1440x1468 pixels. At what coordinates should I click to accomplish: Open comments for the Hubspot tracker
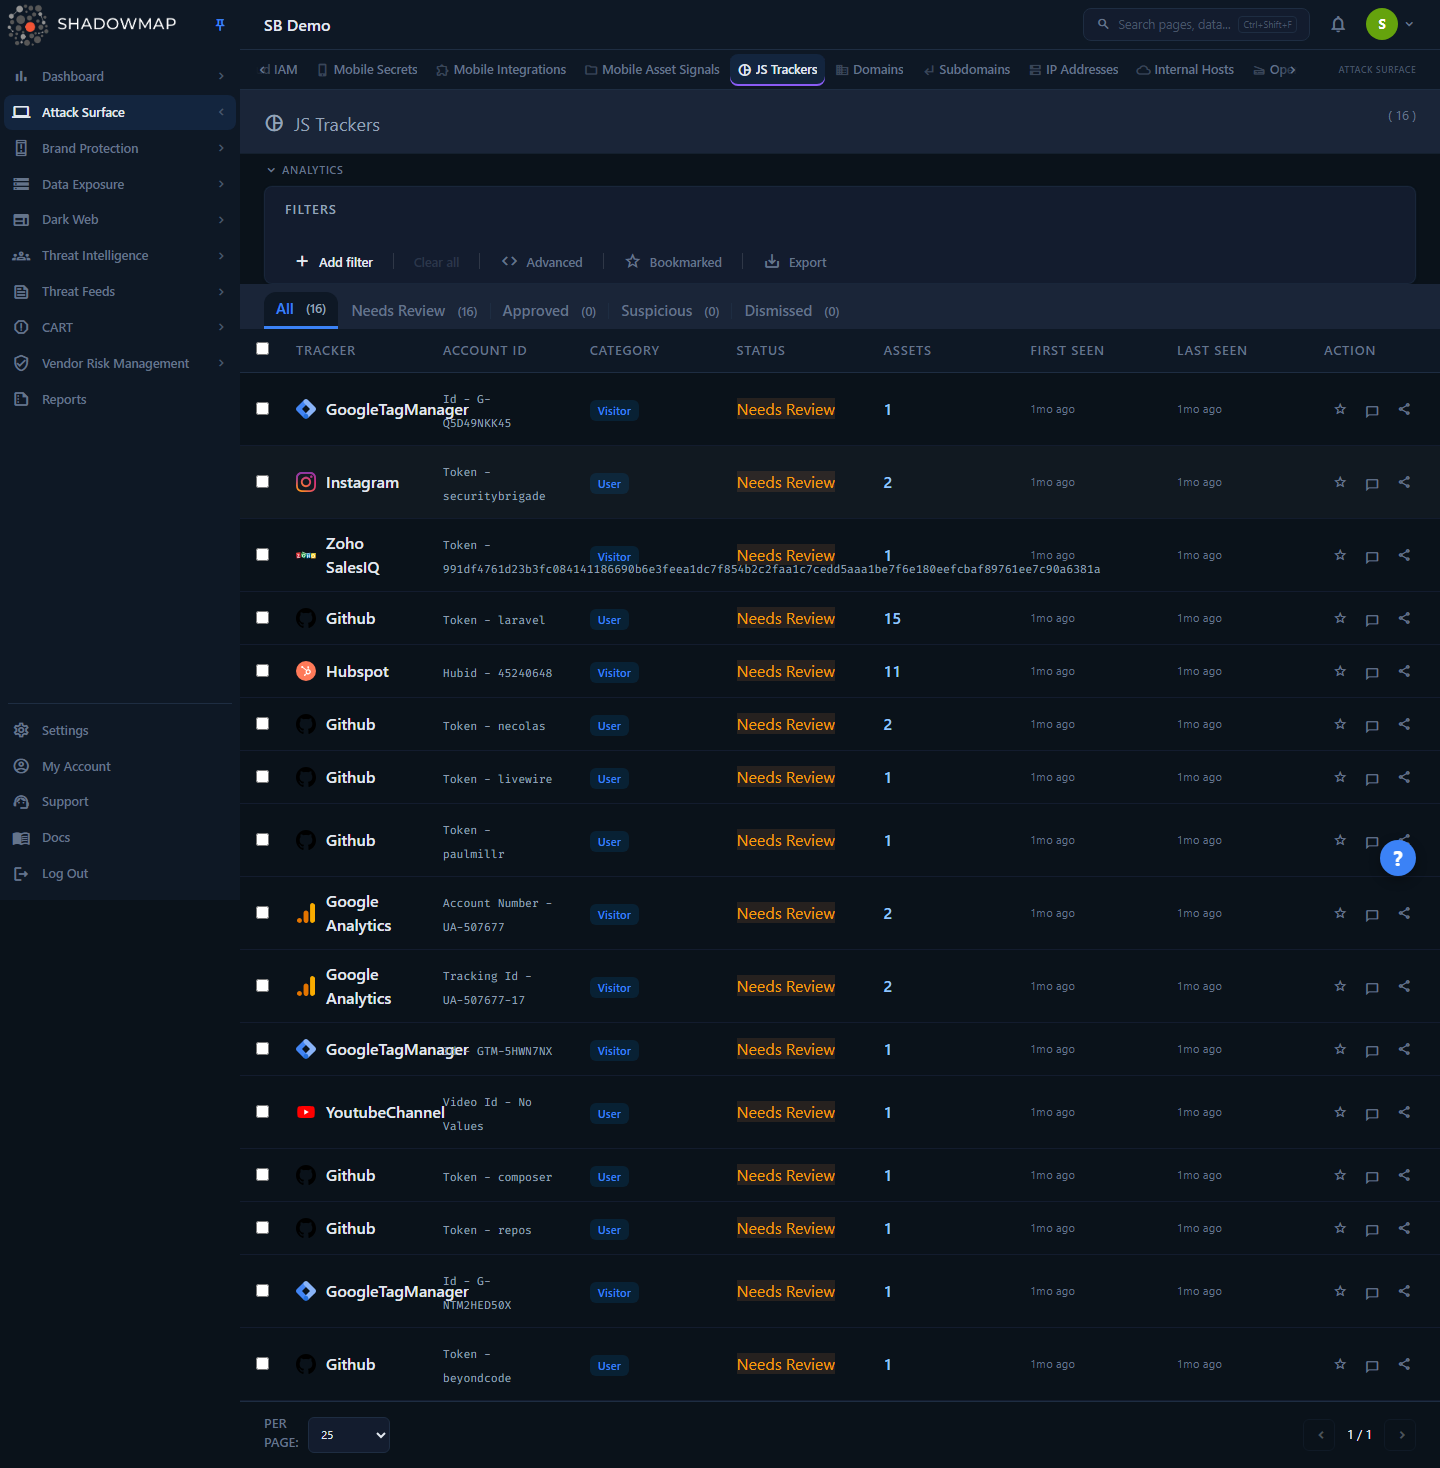[1372, 672]
